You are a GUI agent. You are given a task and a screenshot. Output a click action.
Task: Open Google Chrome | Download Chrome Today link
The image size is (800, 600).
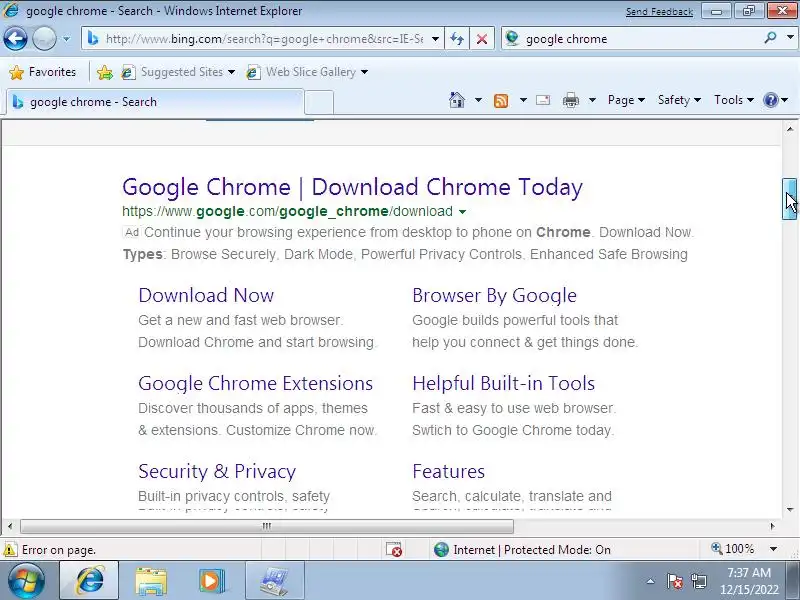(x=352, y=187)
